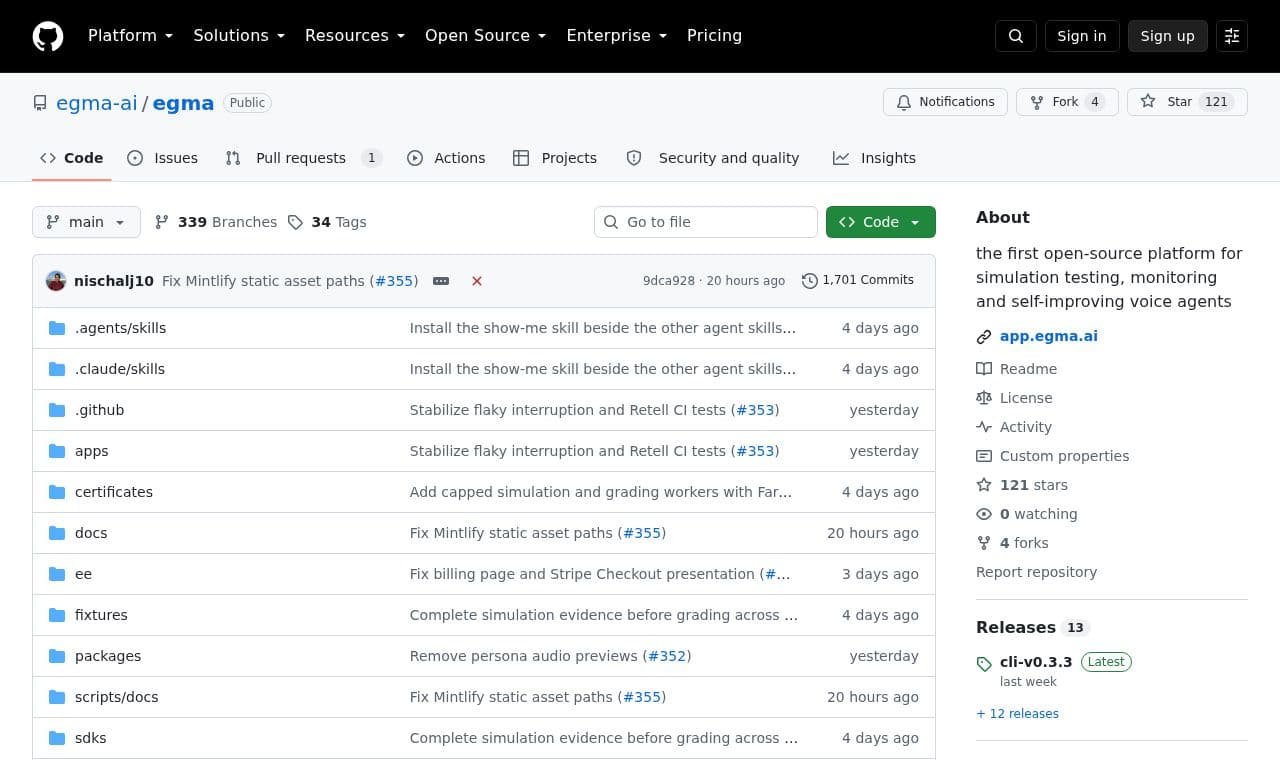Image resolution: width=1280 pixels, height=760 pixels.
Task: Open the 34 Tags list
Action: pos(327,222)
